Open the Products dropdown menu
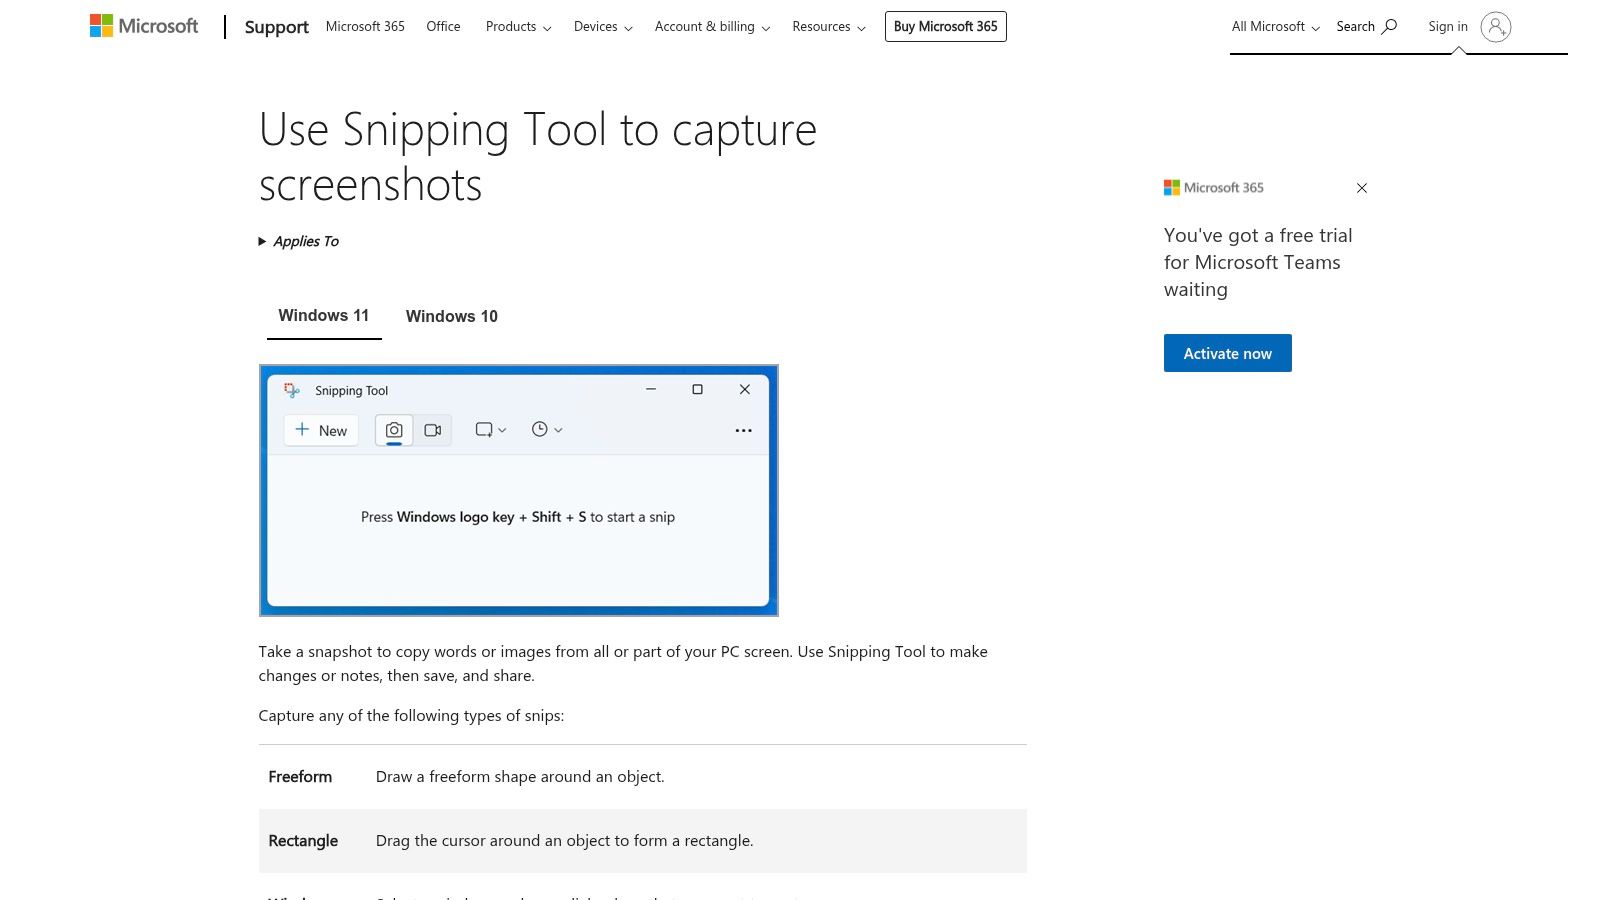This screenshot has height=900, width=1600. pos(518,27)
